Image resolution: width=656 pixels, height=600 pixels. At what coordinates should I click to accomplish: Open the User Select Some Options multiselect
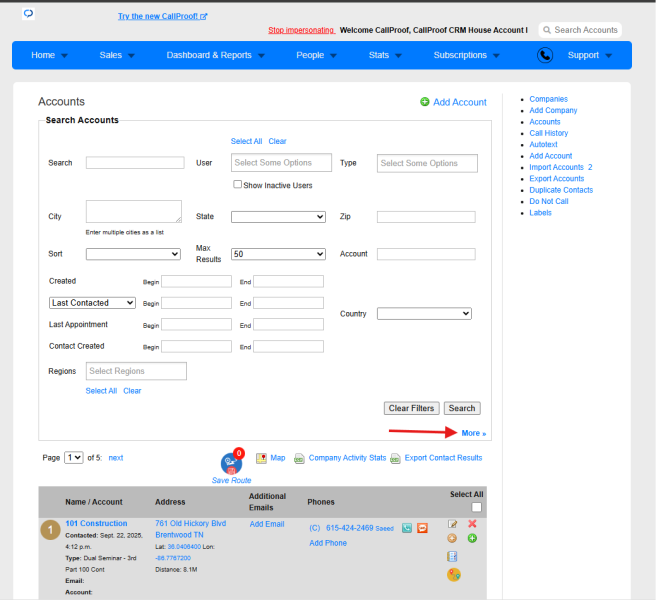coord(281,163)
